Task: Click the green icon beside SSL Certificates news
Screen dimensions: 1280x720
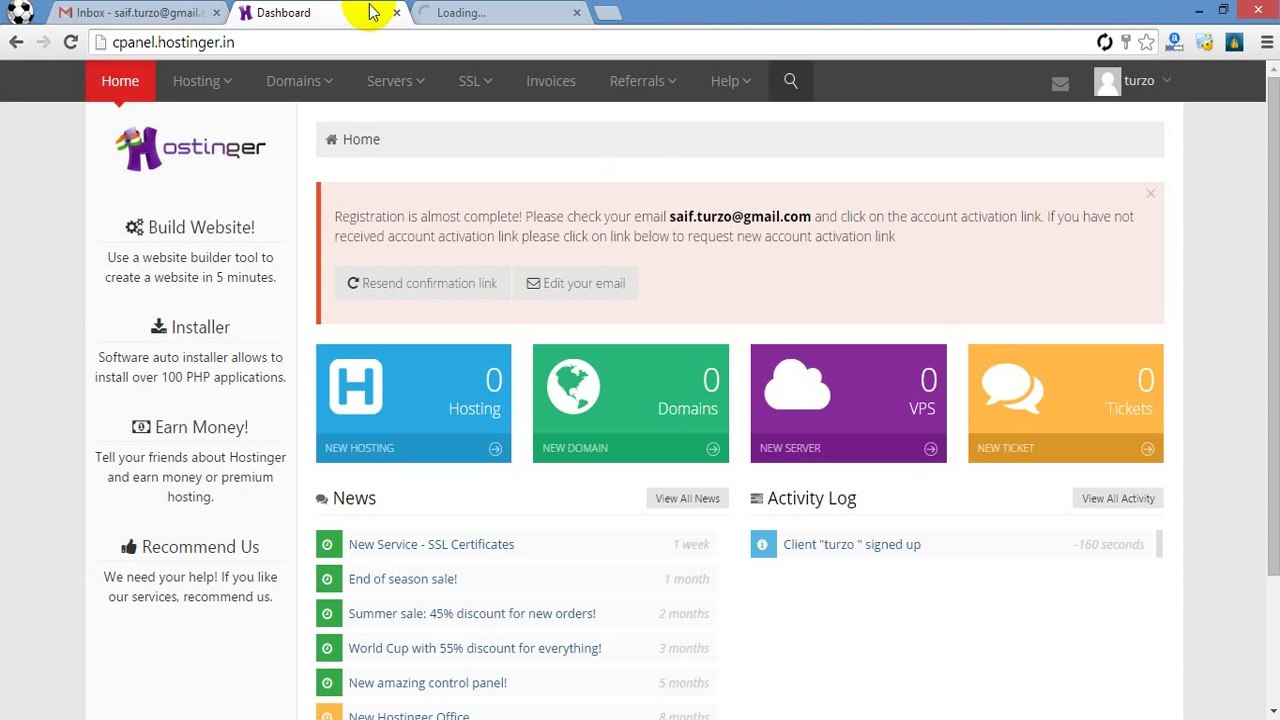Action: pos(328,545)
